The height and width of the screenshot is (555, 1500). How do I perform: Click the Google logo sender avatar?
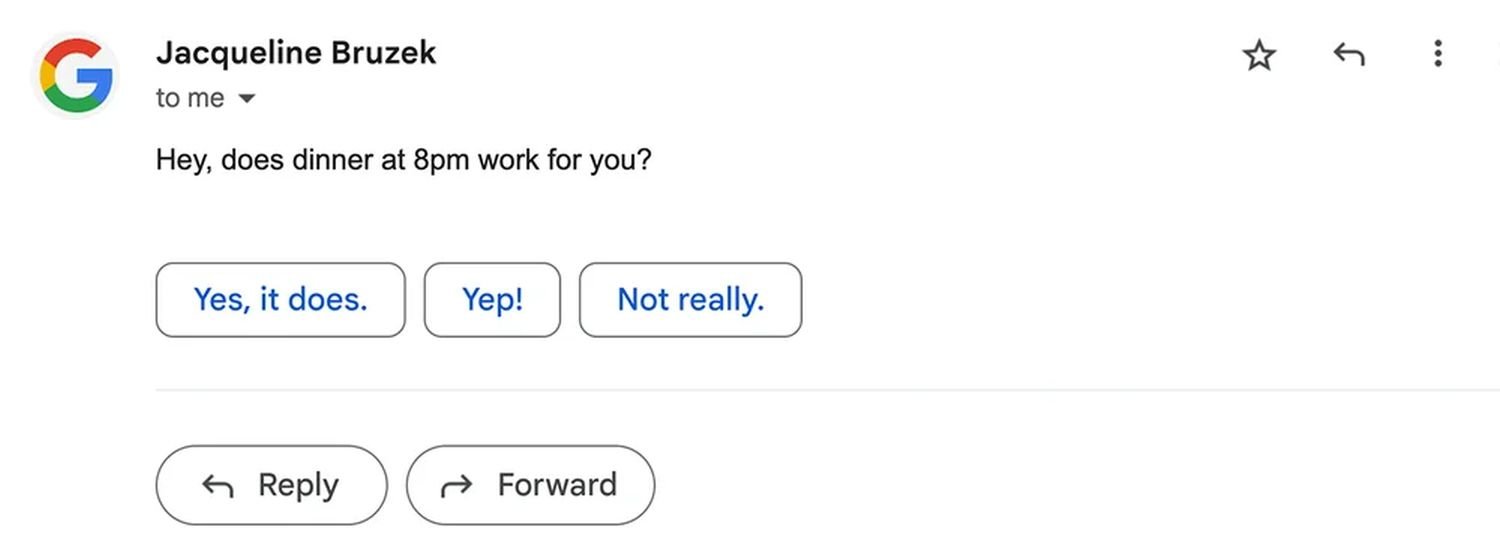76,74
